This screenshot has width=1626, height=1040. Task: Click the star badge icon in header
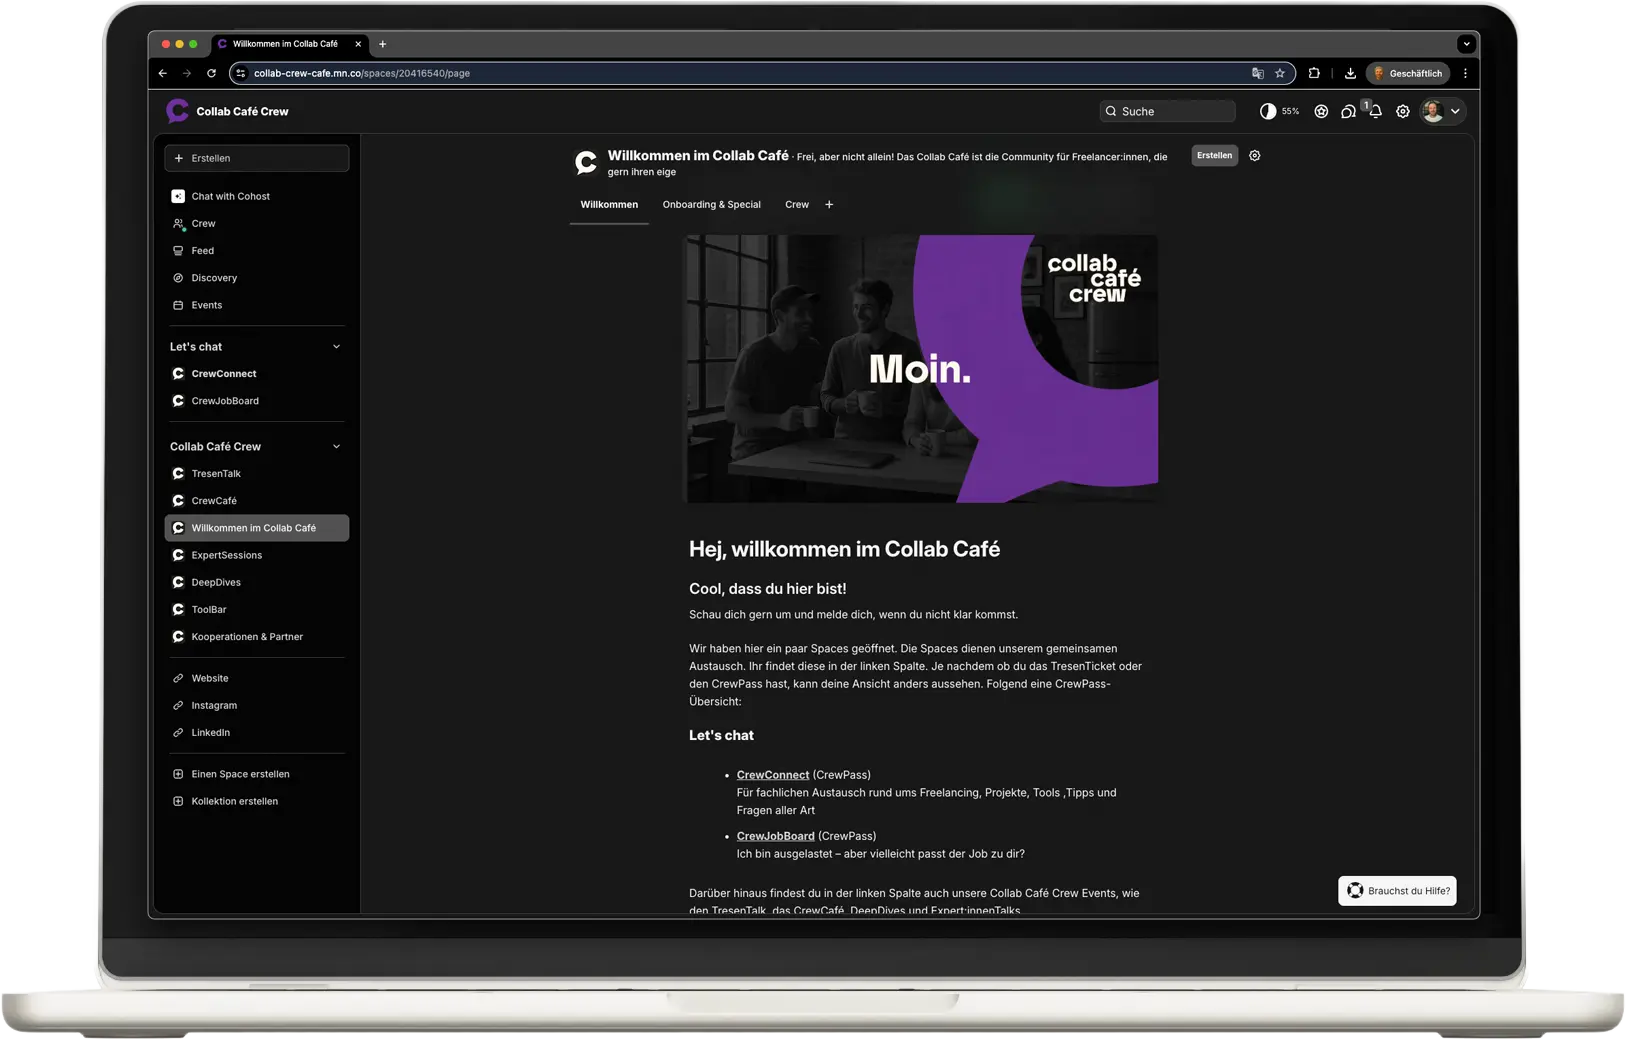tap(1321, 112)
